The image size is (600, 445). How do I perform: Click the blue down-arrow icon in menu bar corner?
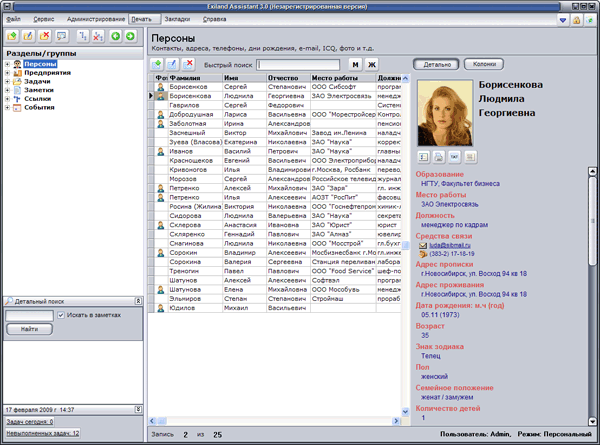tap(563, 20)
